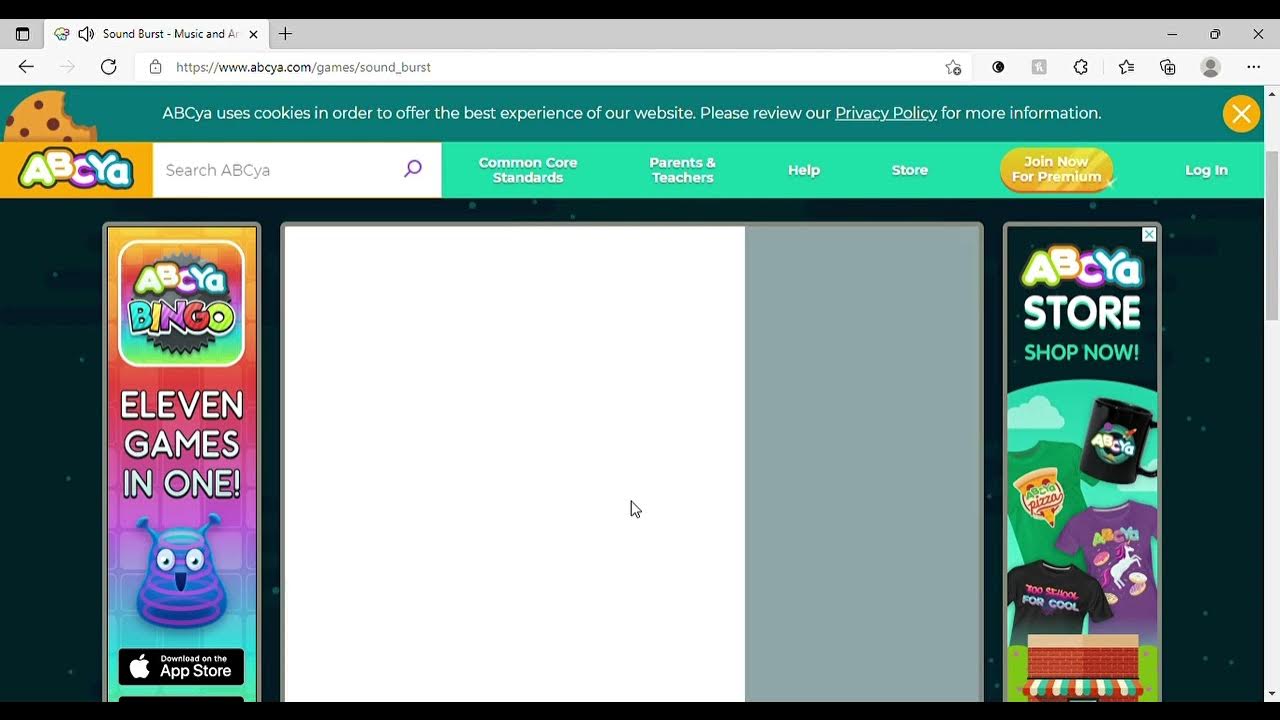
Task: Add this page to favorites star
Action: pyautogui.click(x=953, y=67)
